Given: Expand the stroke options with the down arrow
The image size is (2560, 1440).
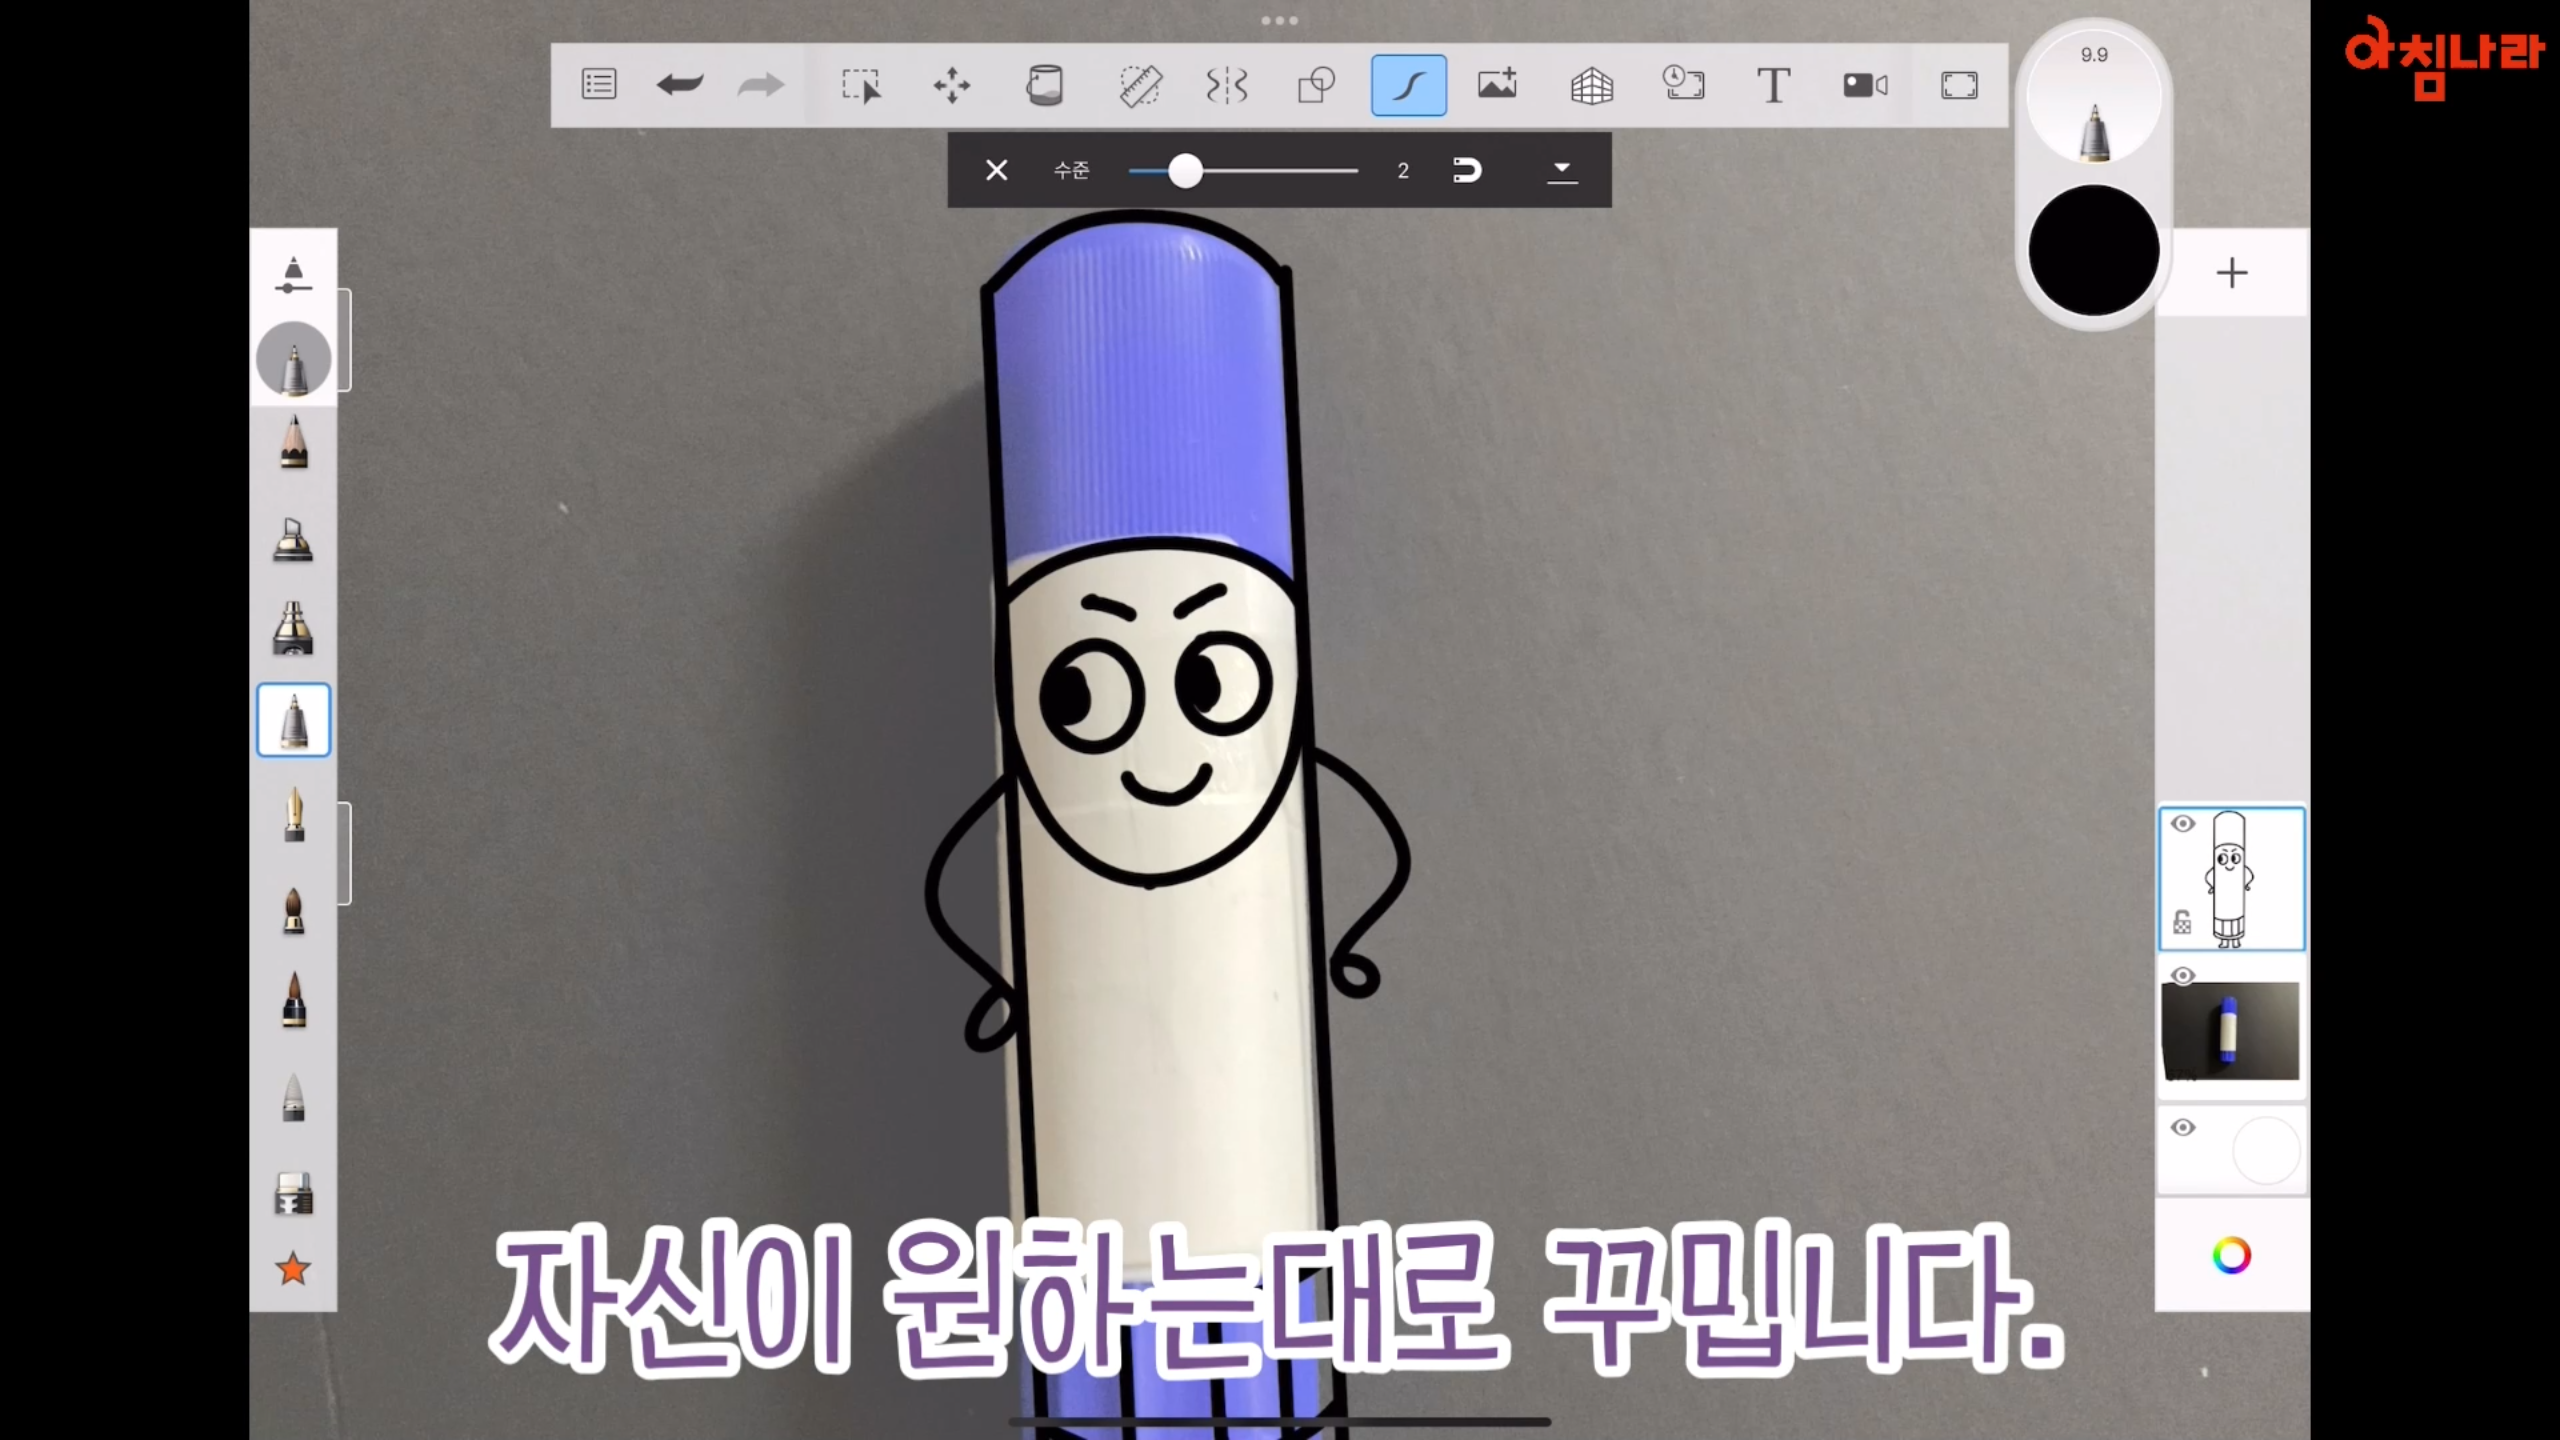Looking at the screenshot, I should click(1562, 171).
